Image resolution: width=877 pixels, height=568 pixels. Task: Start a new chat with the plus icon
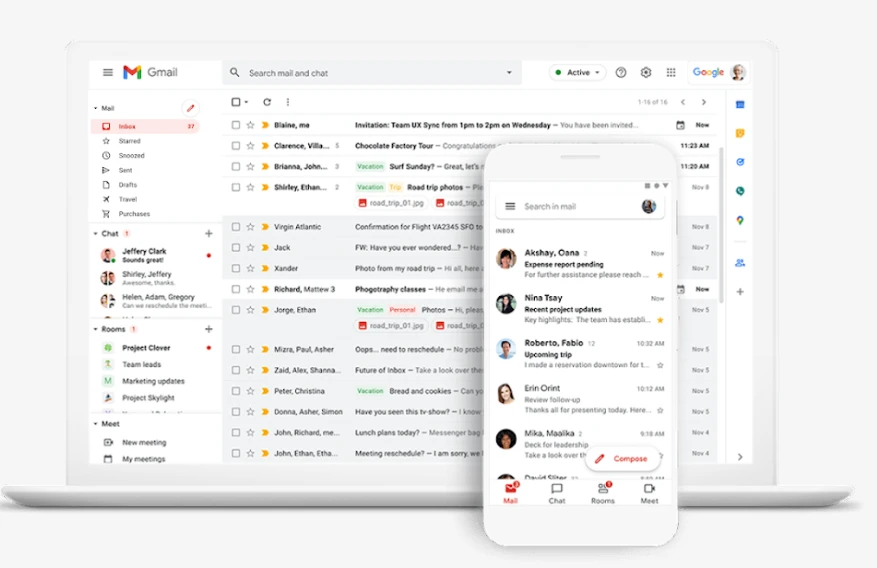pos(209,233)
